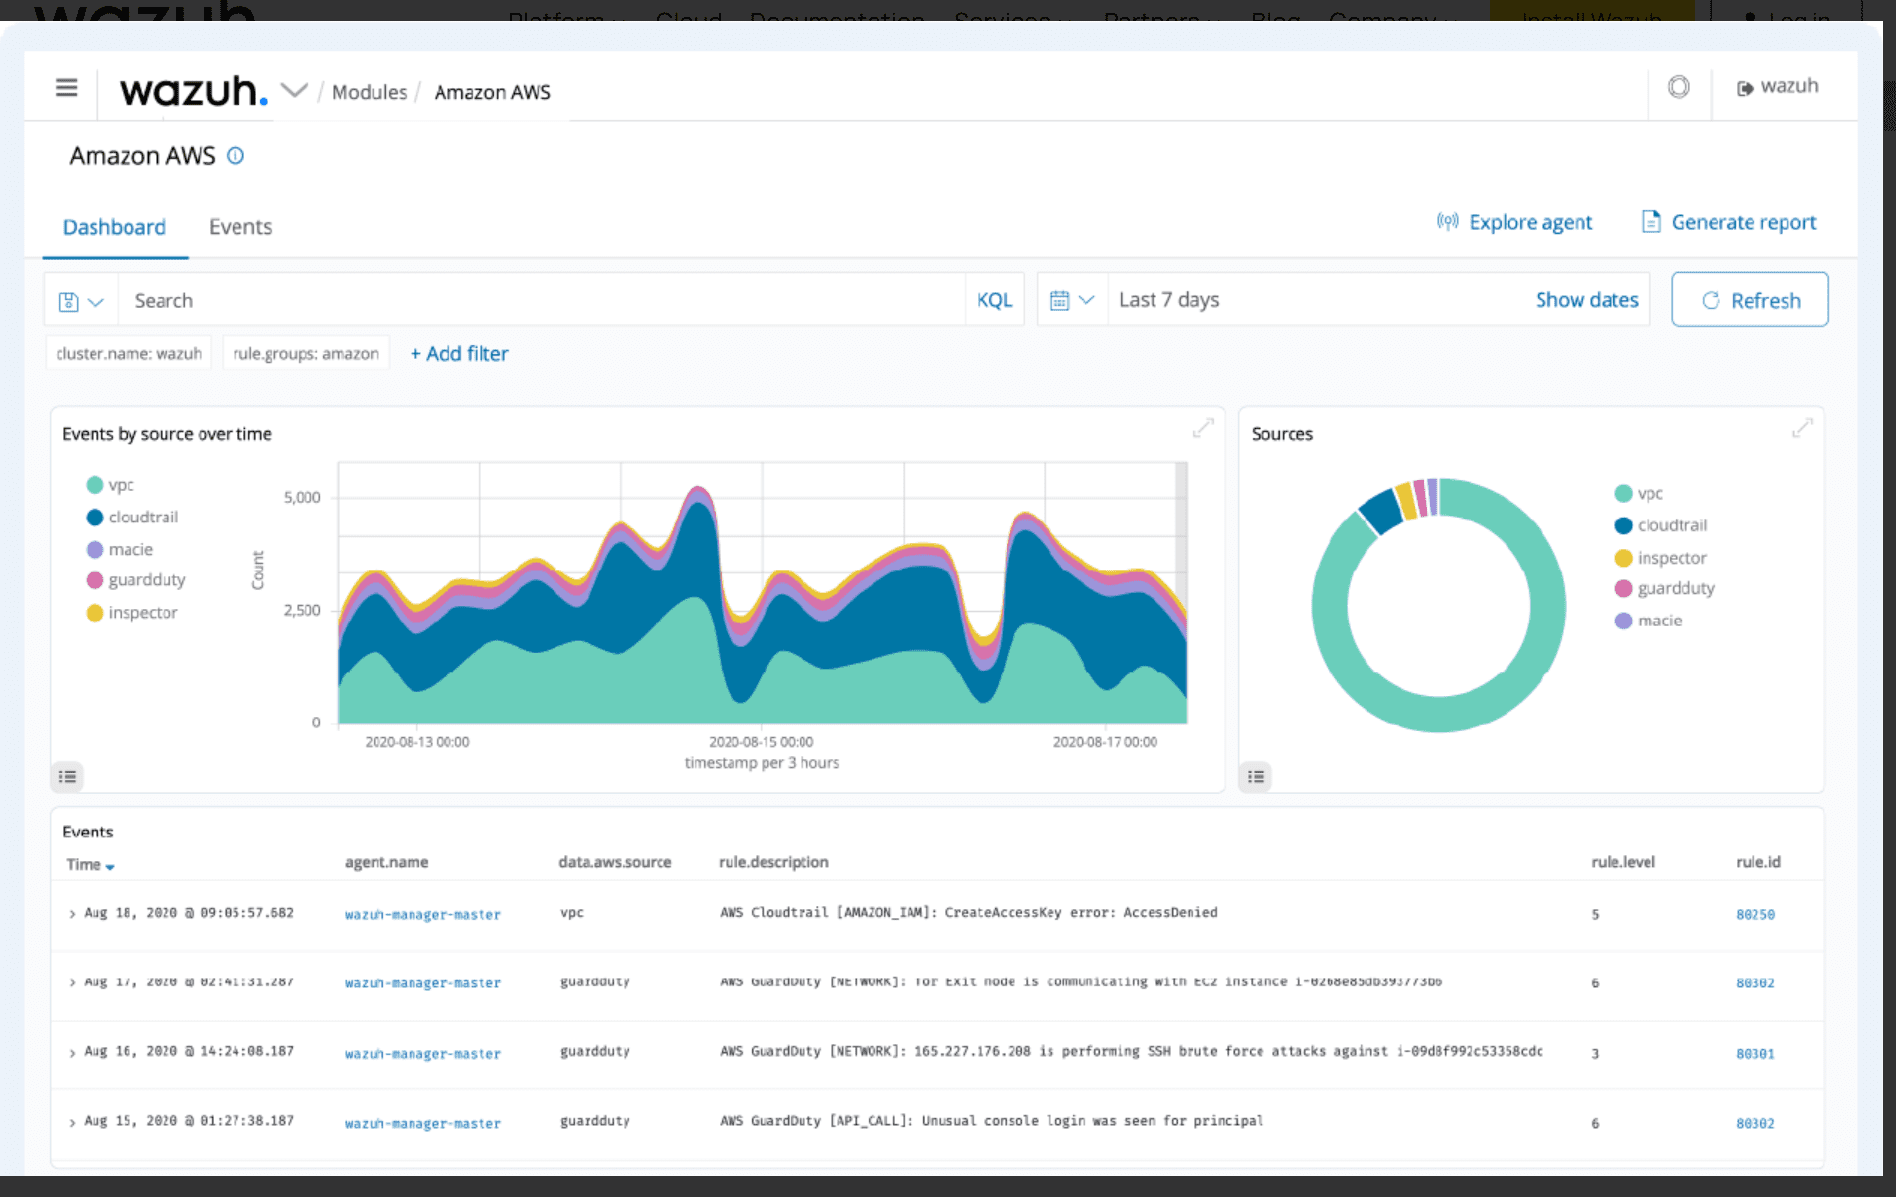Click into the Search query field
This screenshot has height=1197, width=1896.
click(540, 300)
